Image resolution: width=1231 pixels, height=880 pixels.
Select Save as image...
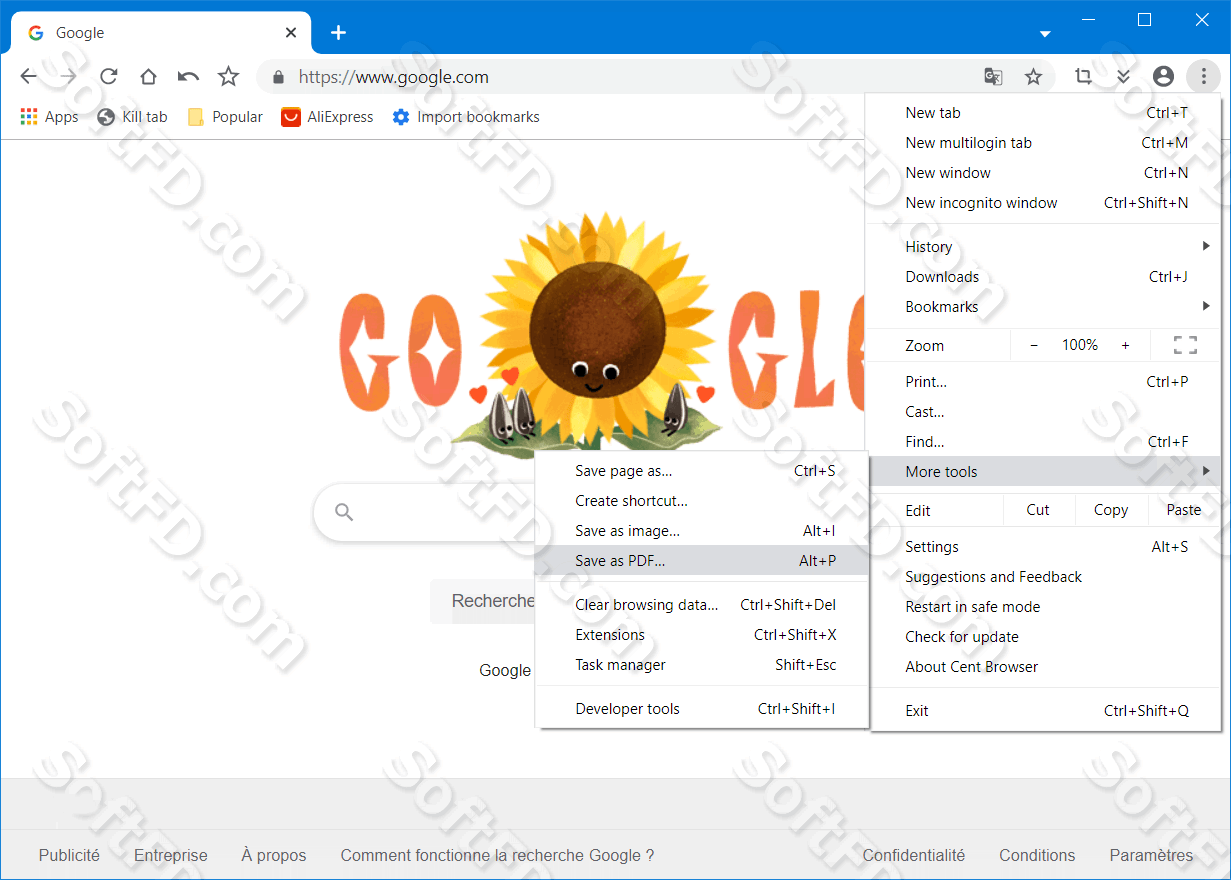pyautogui.click(x=702, y=531)
